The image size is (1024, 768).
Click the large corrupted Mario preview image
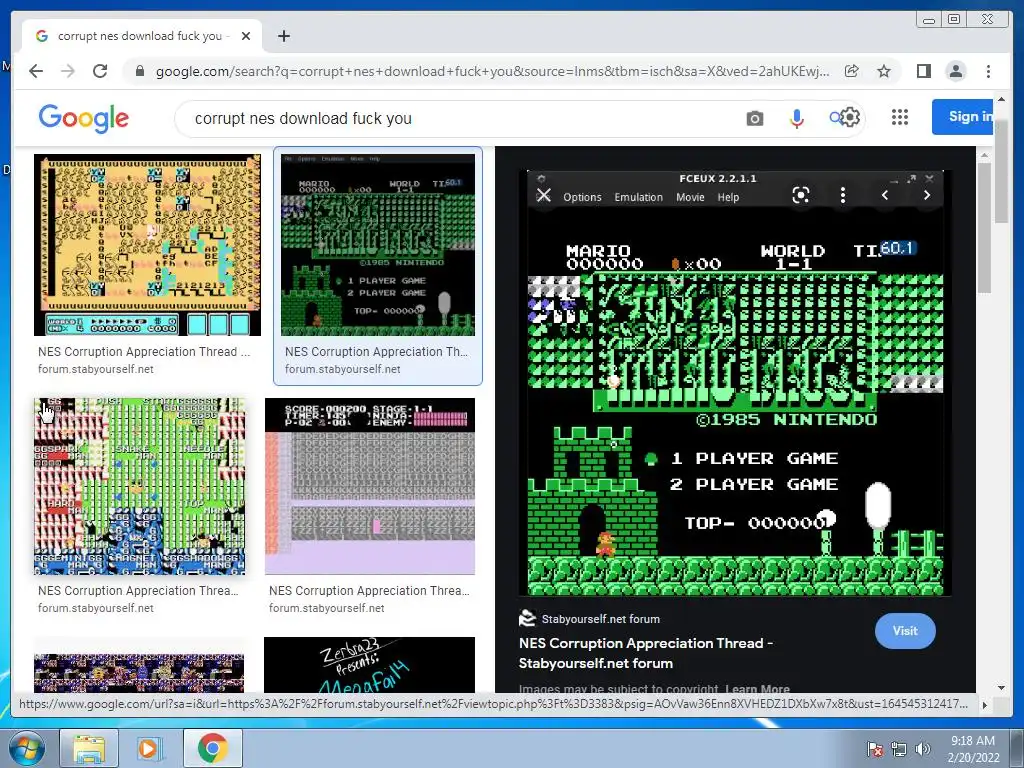[735, 383]
